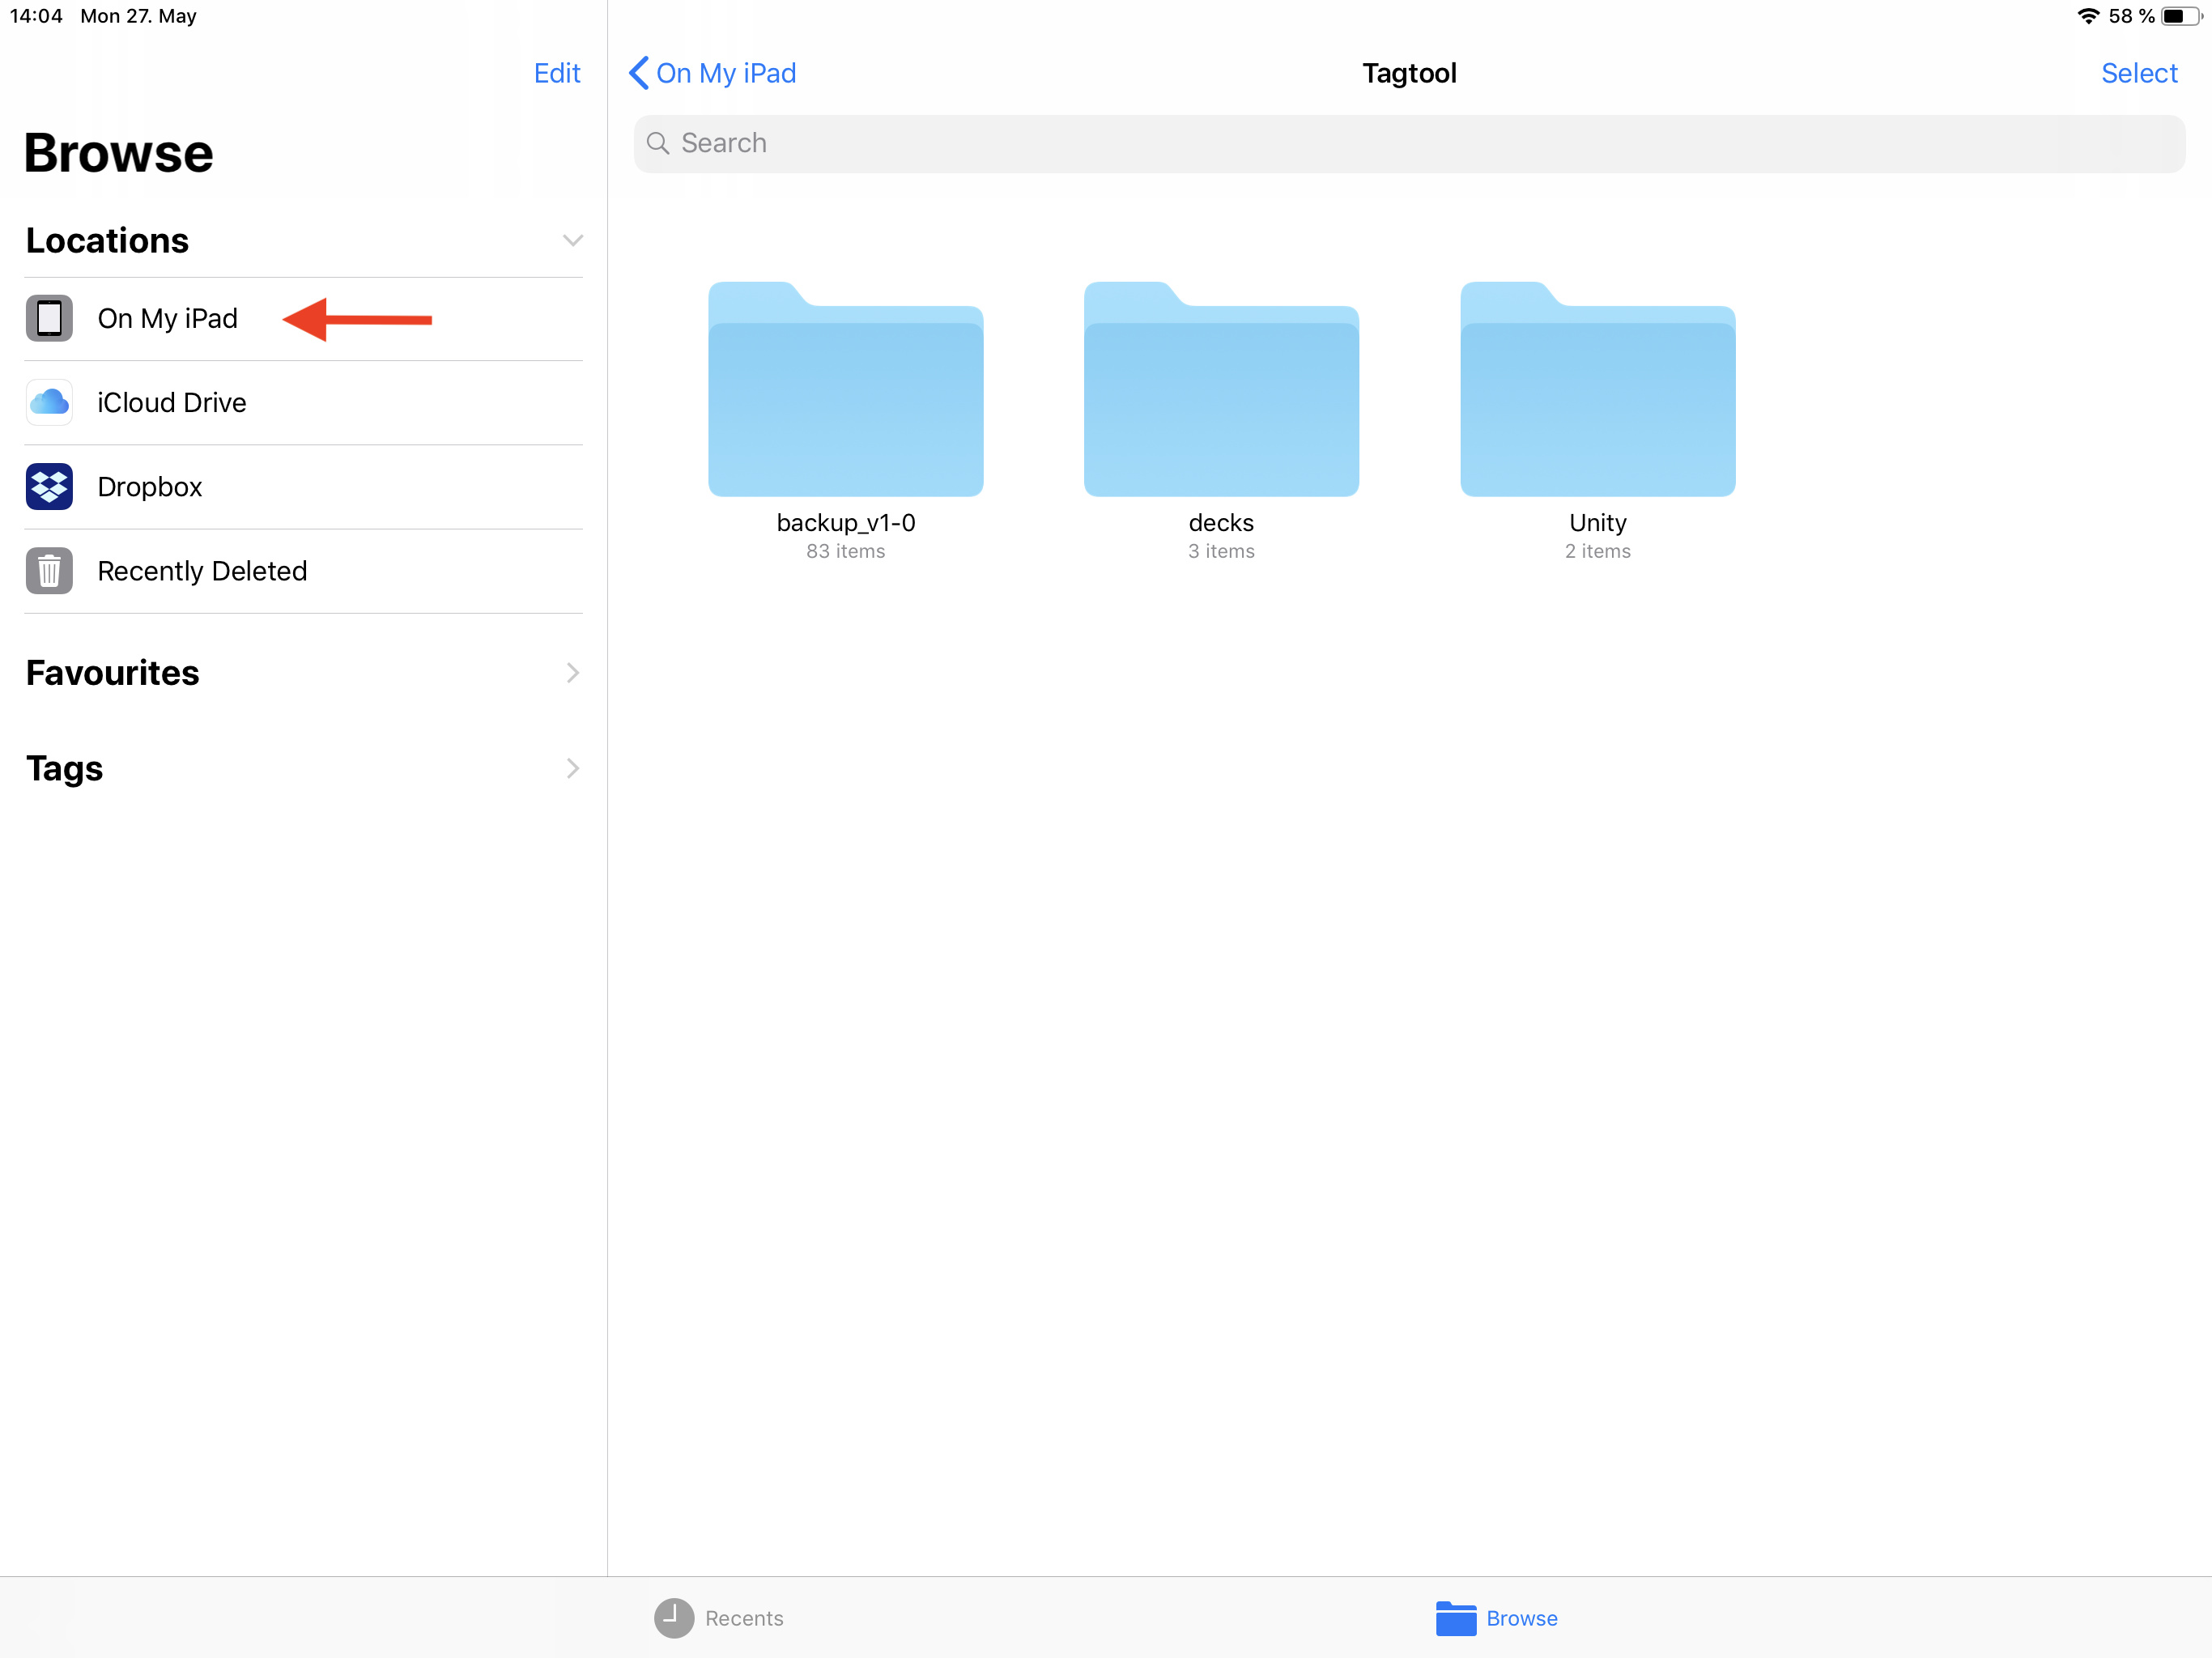
Task: Expand the Favourites section
Action: click(x=572, y=673)
